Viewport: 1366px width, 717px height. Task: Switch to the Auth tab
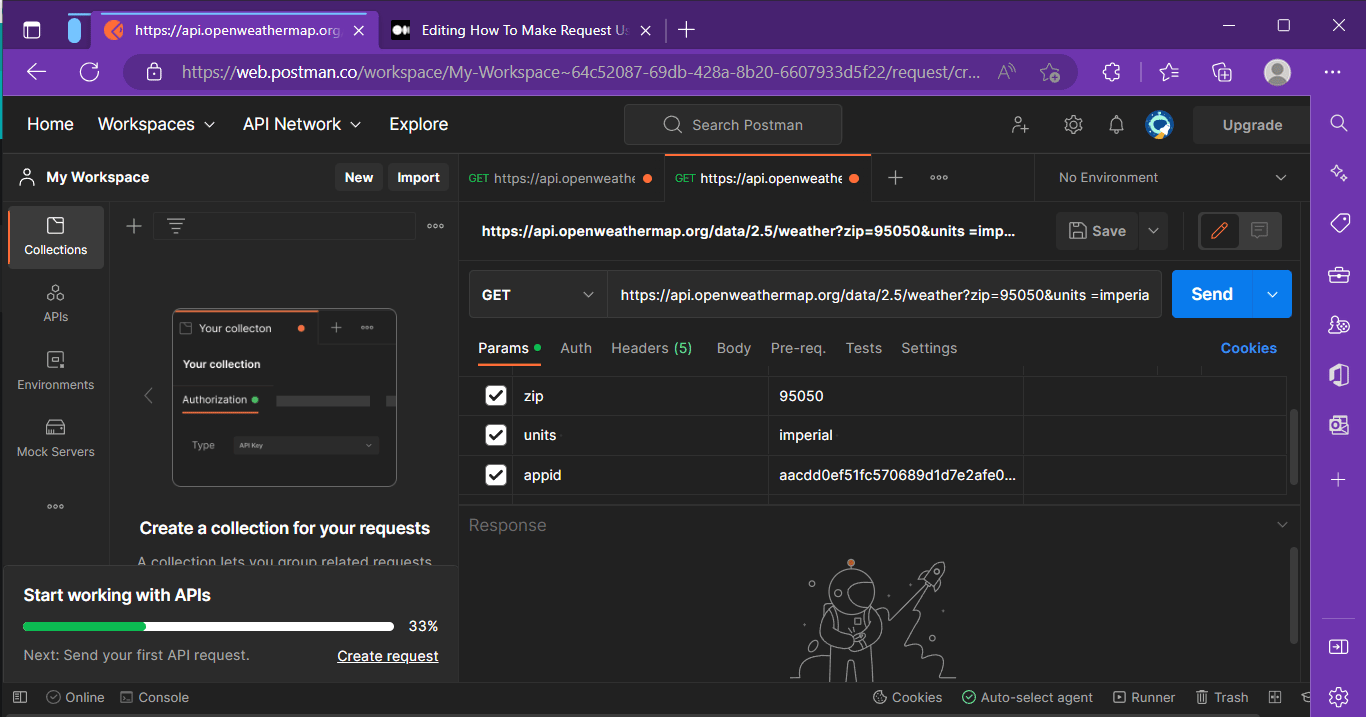point(576,348)
